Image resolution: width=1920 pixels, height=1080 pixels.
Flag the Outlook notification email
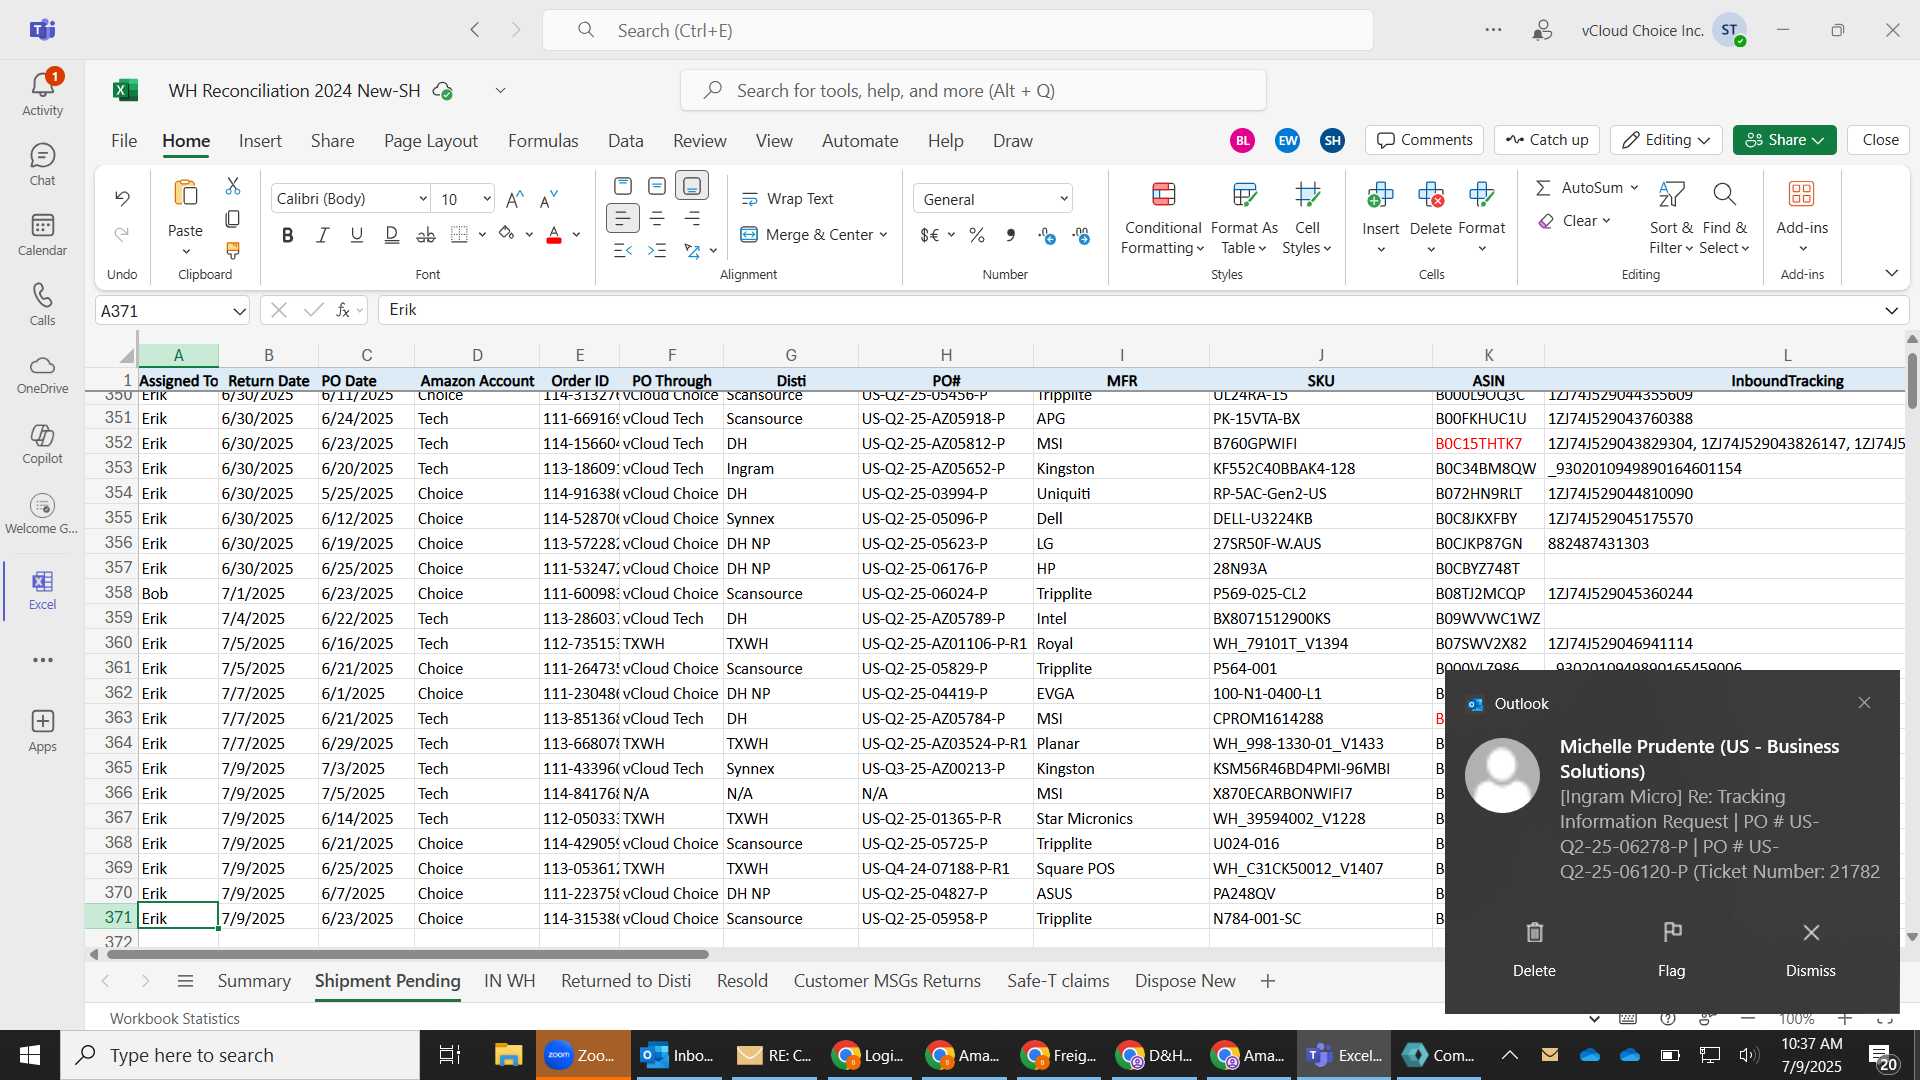[x=1671, y=948]
